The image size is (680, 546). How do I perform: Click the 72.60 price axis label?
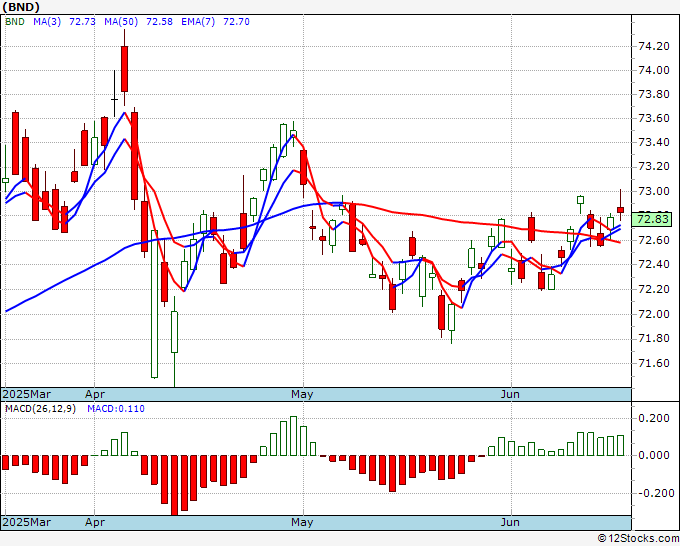(x=654, y=240)
